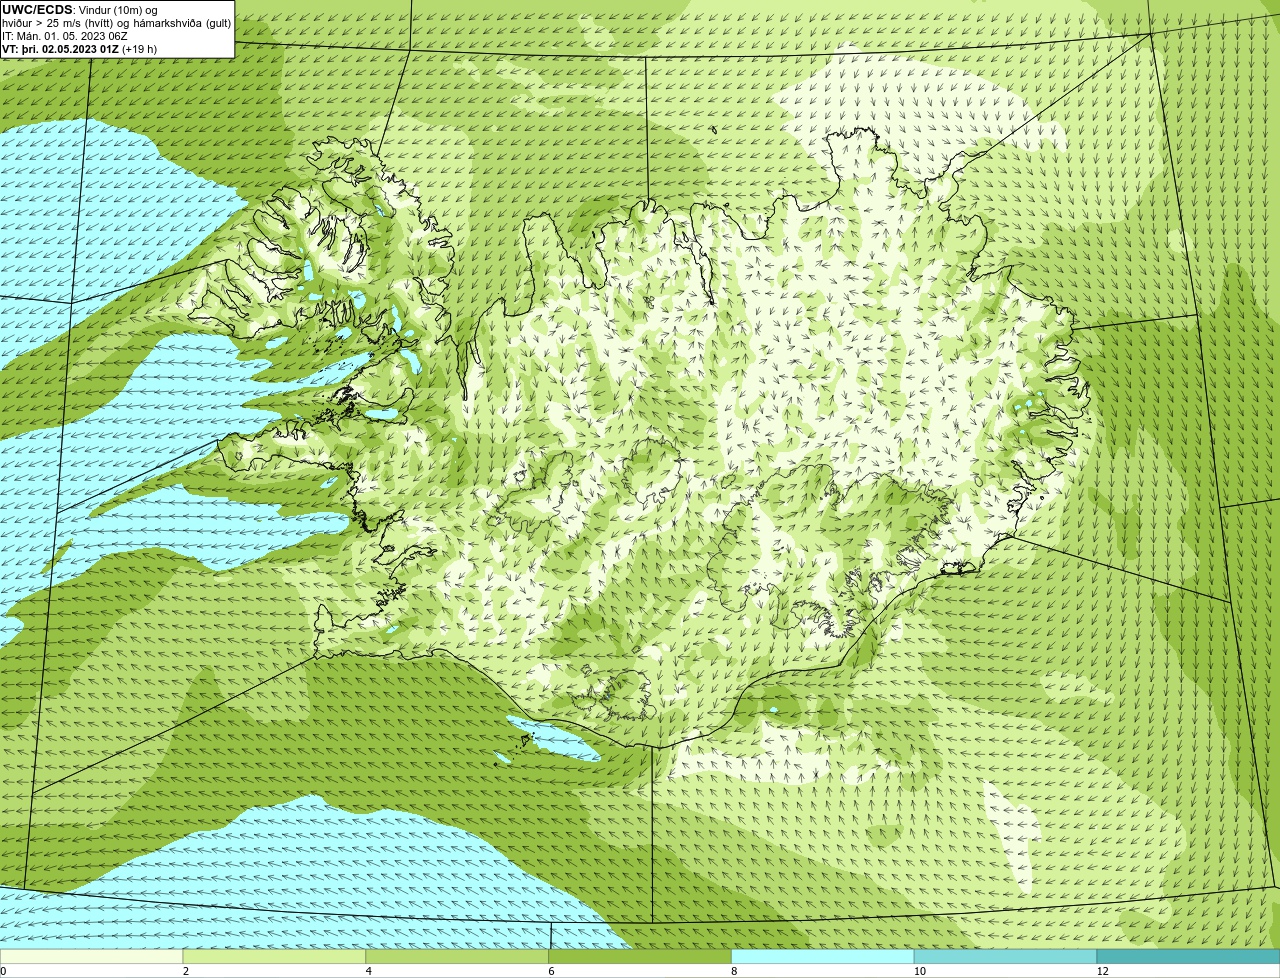This screenshot has width=1280, height=978.
Task: Click the "10" label on the color scale
Action: coord(919,971)
